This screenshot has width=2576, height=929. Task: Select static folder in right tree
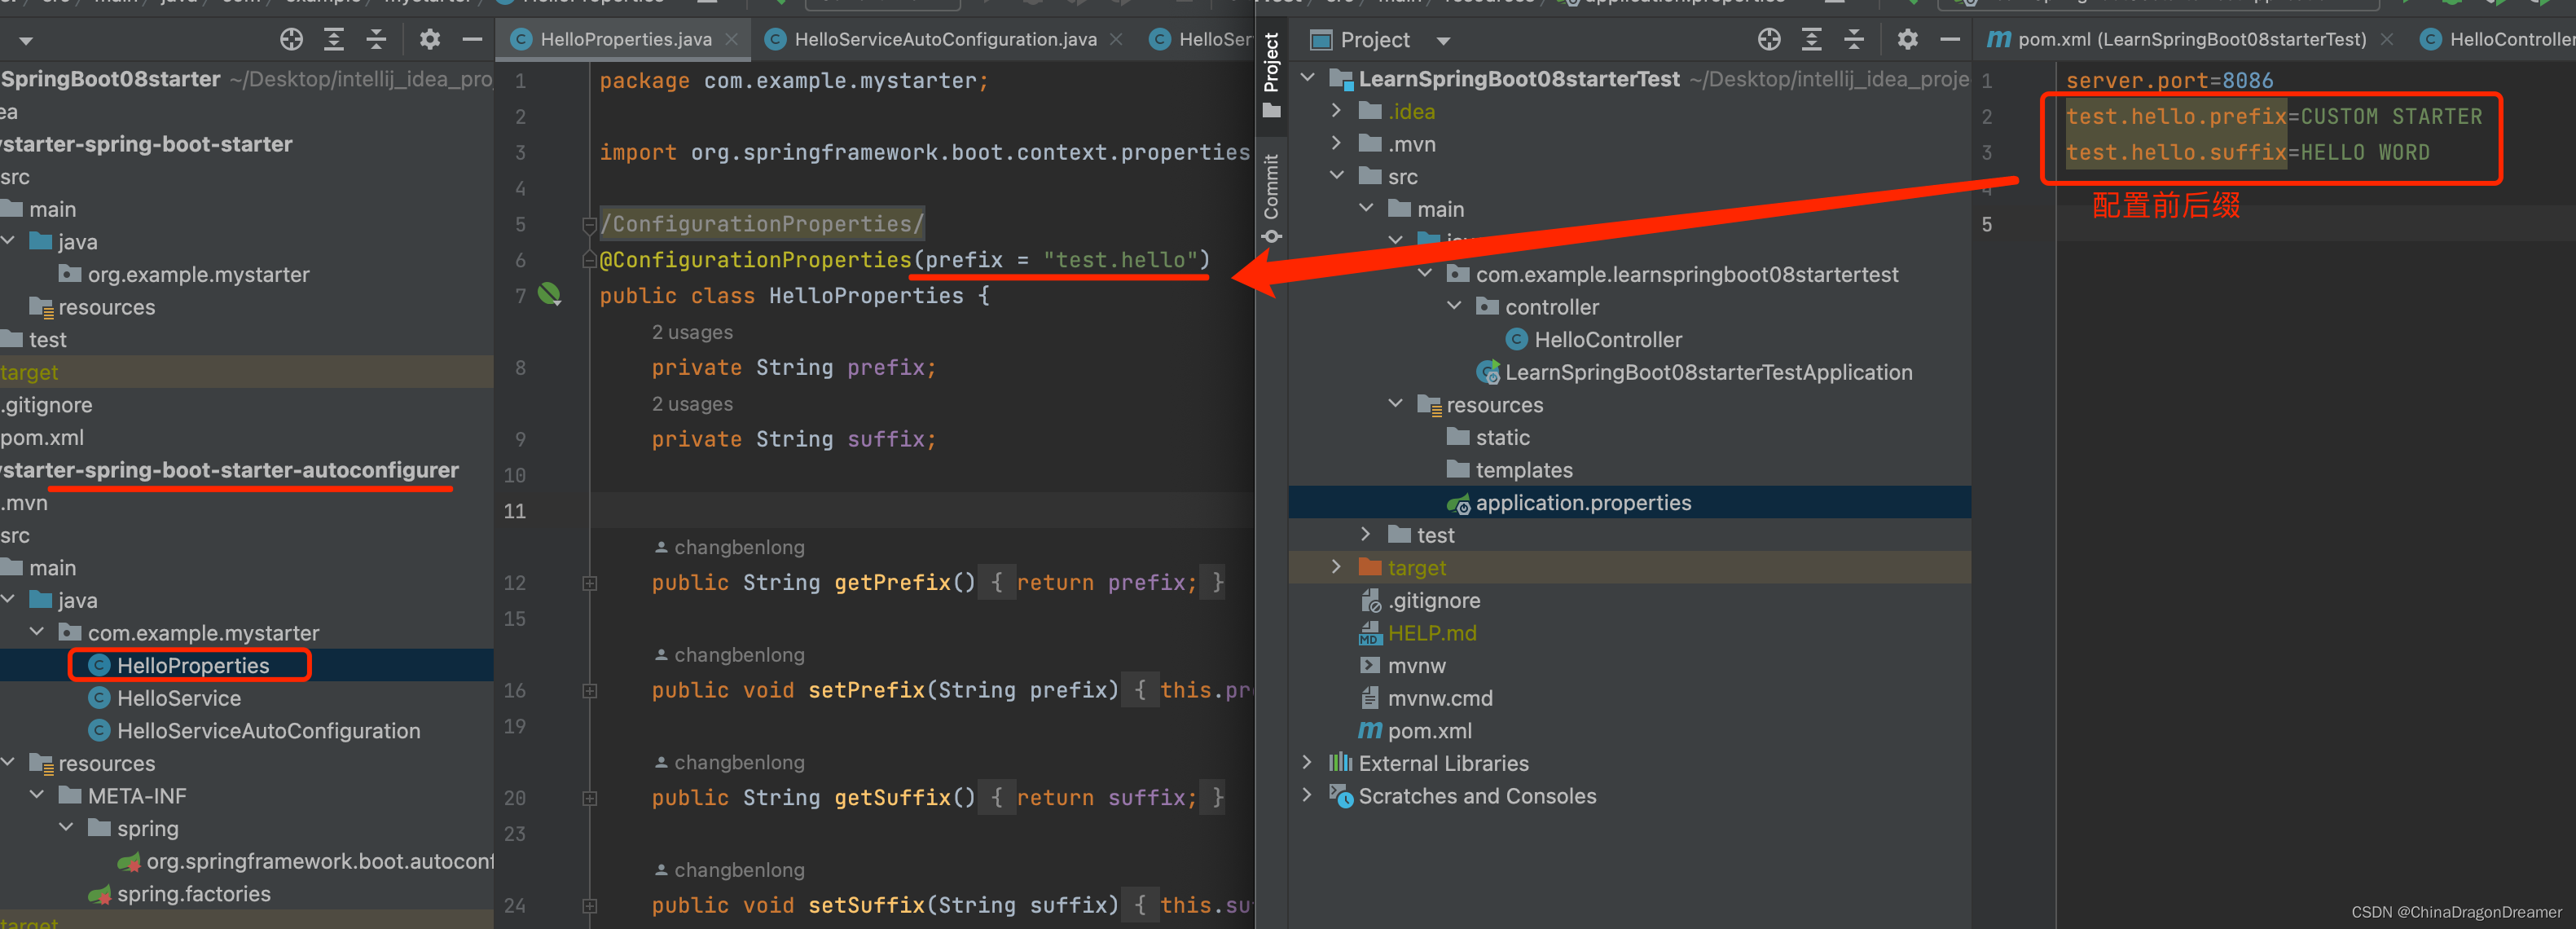point(1489,437)
